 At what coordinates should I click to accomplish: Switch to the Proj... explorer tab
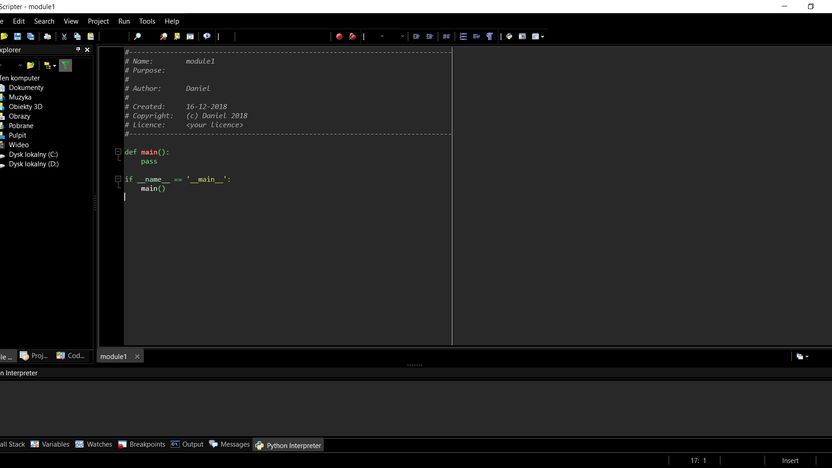pos(34,356)
